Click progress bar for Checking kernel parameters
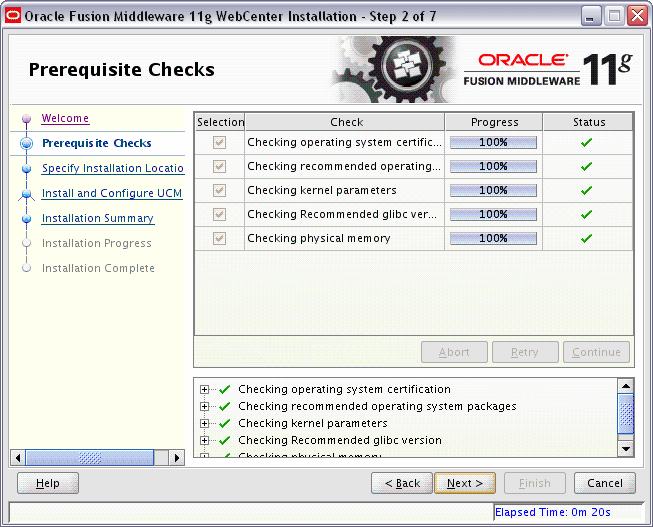 point(493,190)
